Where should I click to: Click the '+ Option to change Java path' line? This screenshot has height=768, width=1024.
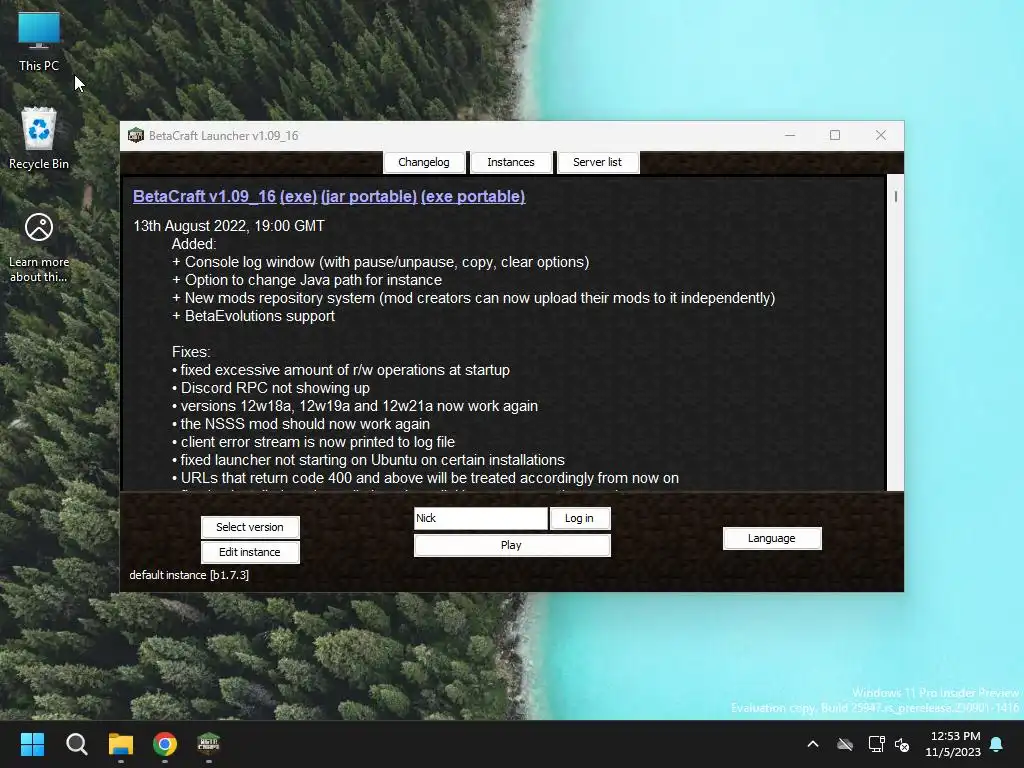point(307,280)
